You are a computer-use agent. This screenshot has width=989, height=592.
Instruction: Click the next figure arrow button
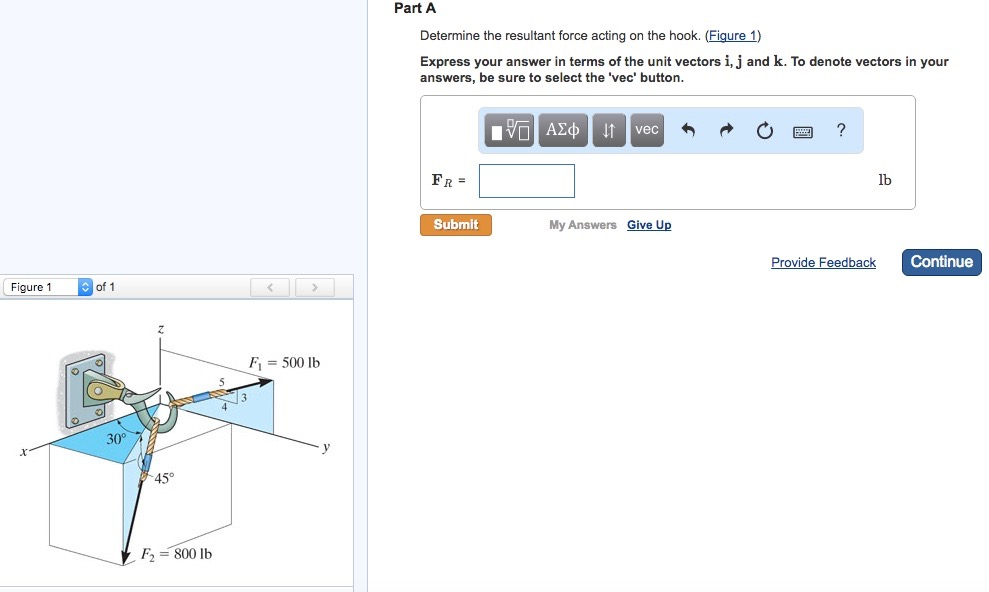(x=315, y=286)
